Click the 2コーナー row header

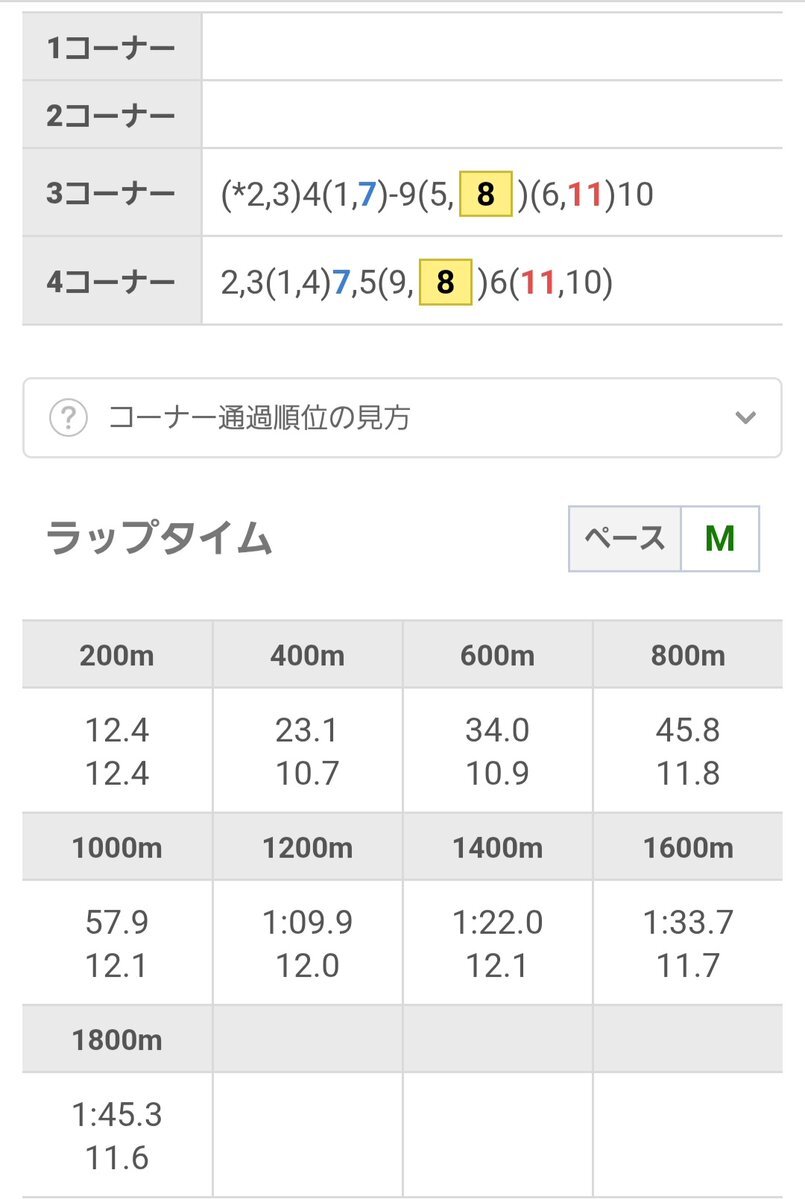coord(112,115)
